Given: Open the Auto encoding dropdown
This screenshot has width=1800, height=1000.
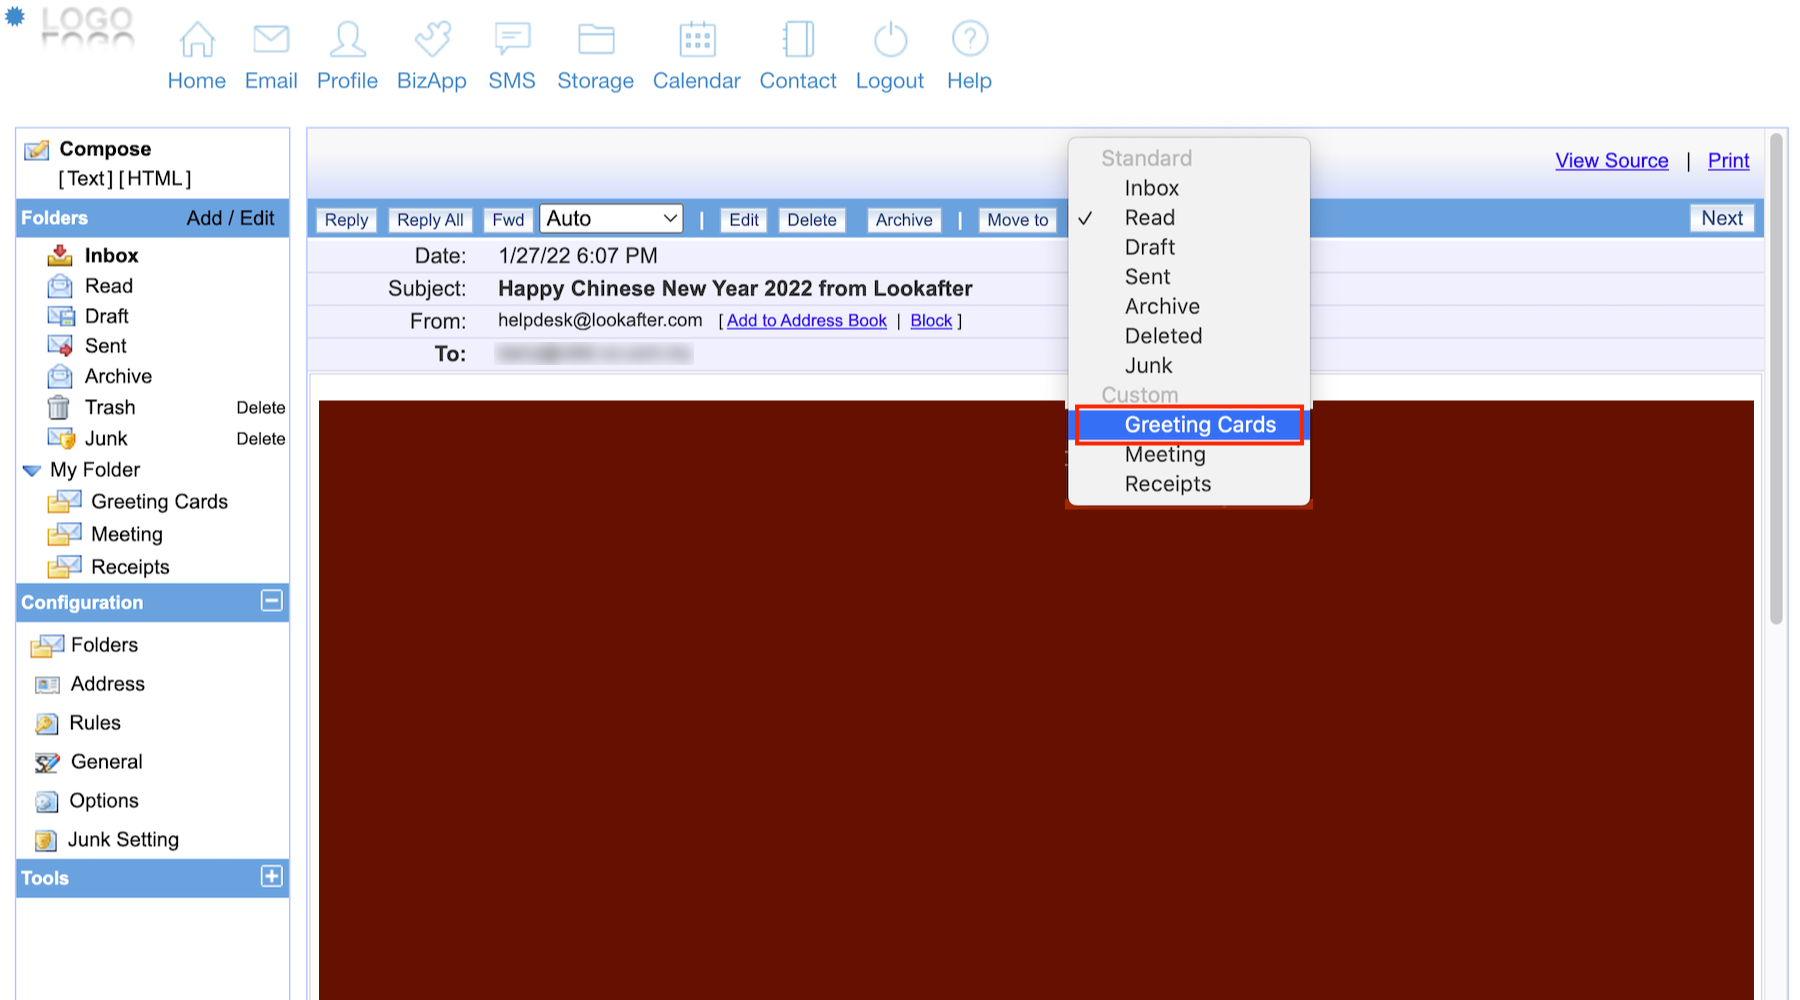Looking at the screenshot, I should pos(611,219).
